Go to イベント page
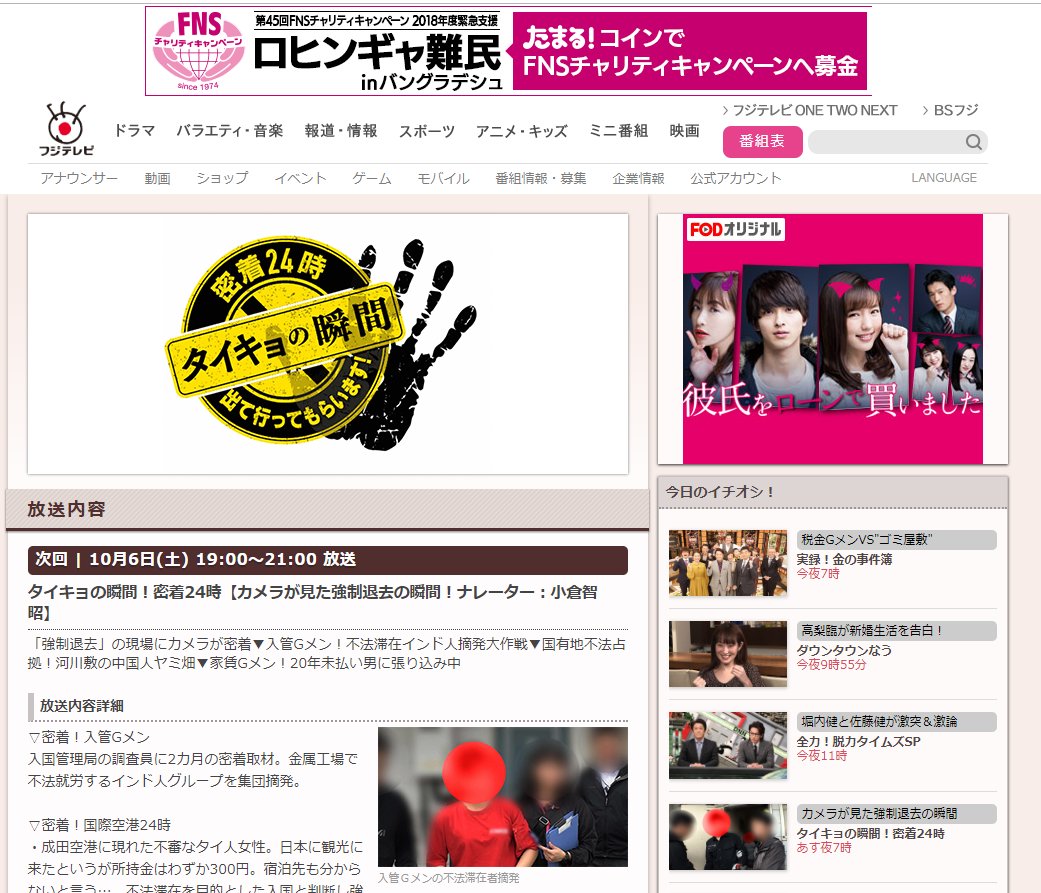Screen dimensions: 1041x893 [301, 178]
